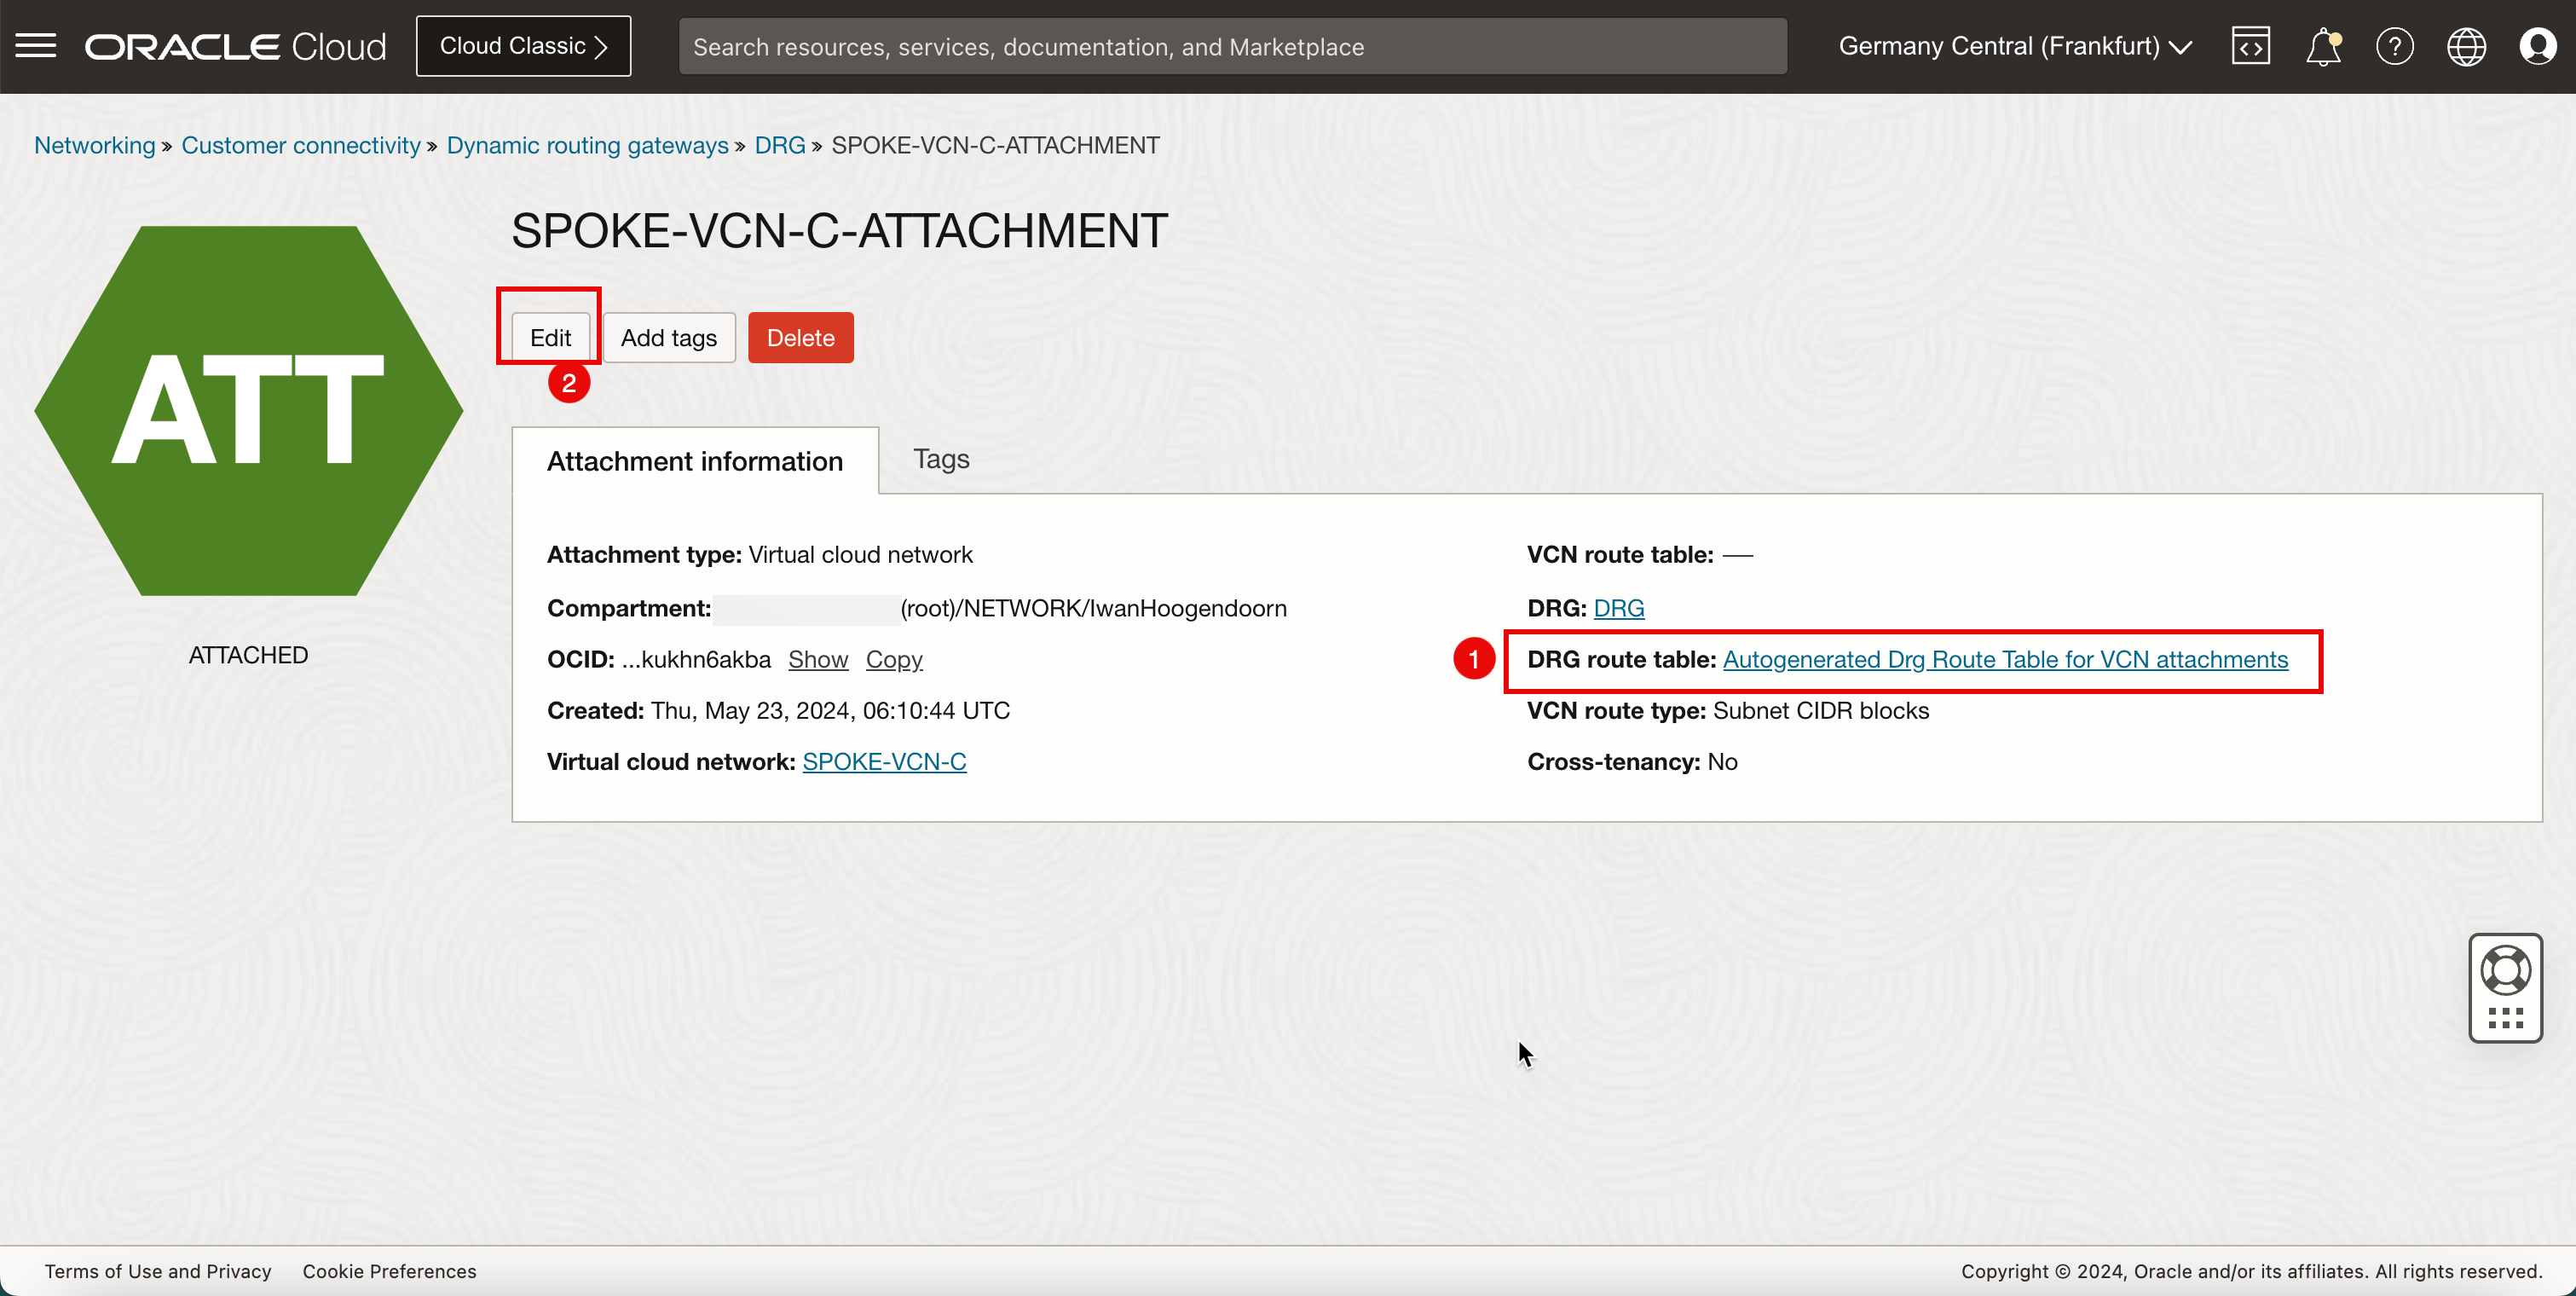The image size is (2576, 1296).
Task: Click the Add tags button
Action: (x=669, y=338)
